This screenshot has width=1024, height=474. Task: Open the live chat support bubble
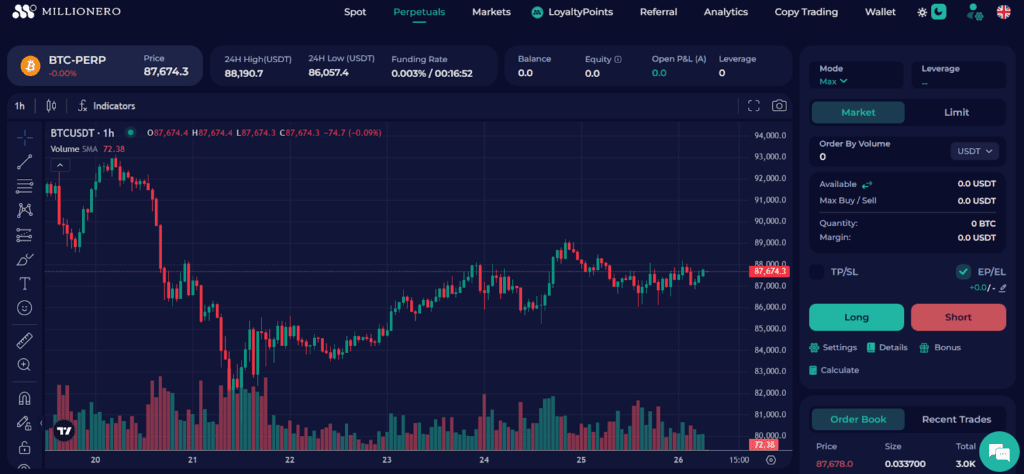point(998,451)
